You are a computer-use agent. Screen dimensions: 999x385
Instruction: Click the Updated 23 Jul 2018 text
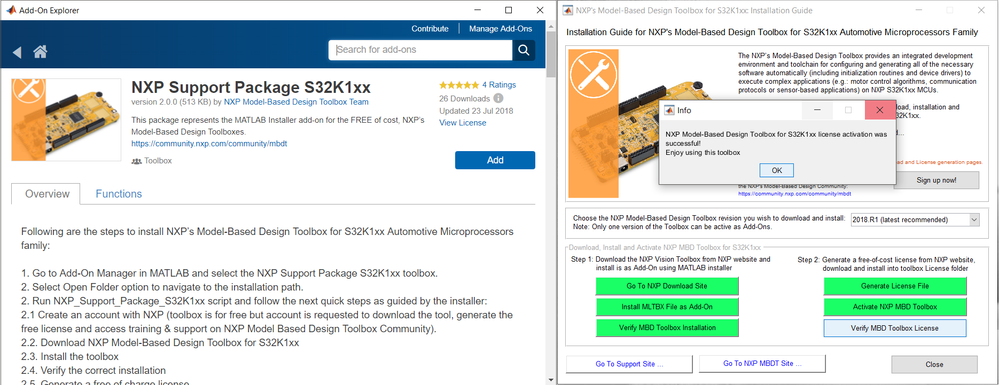pyautogui.click(x=476, y=110)
